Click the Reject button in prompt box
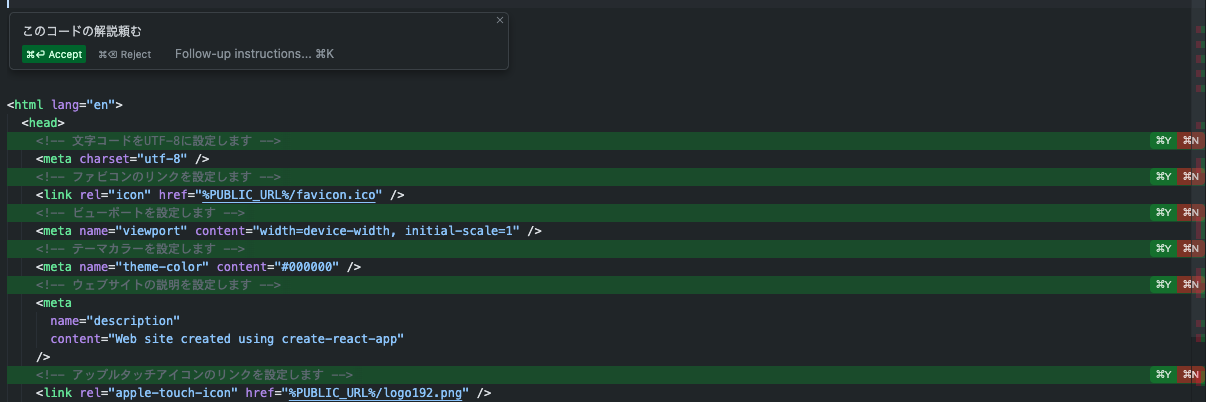 tap(125, 54)
